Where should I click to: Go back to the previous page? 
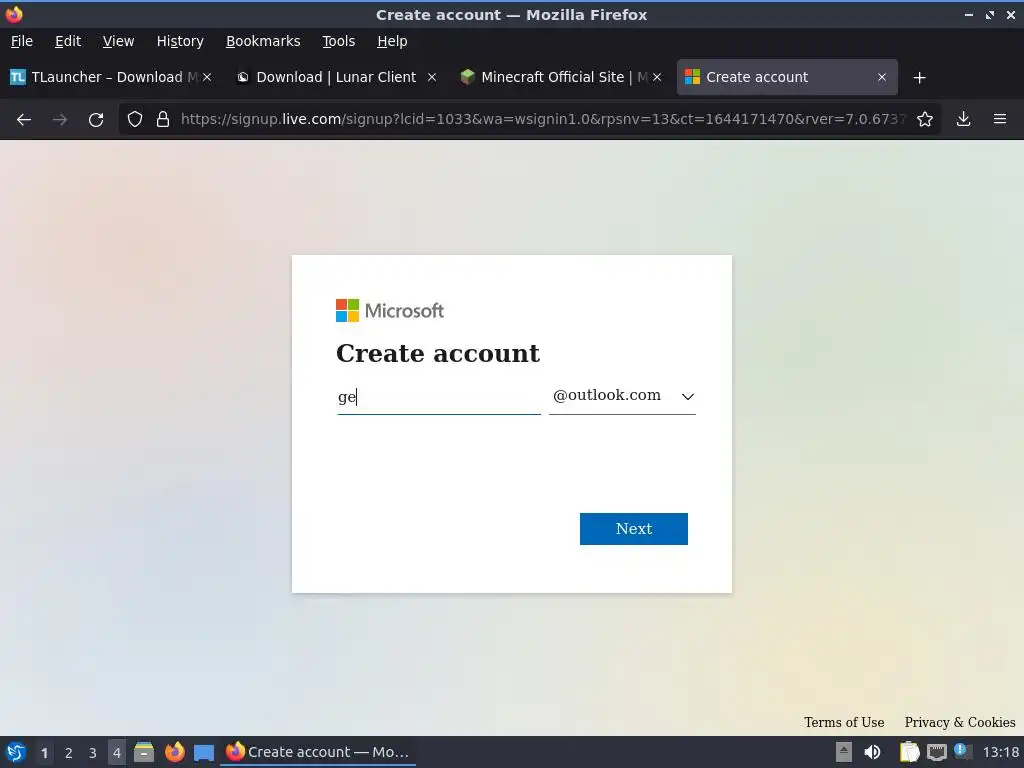click(24, 120)
